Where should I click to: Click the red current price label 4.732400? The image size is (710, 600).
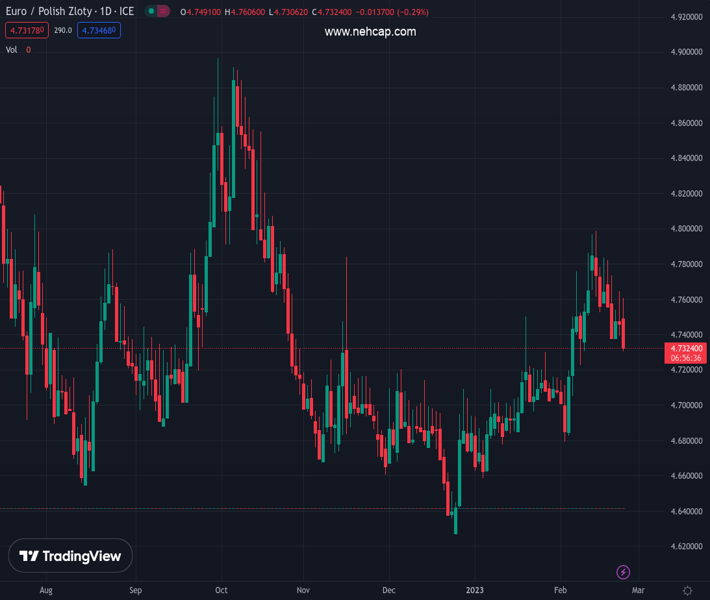tap(685, 348)
